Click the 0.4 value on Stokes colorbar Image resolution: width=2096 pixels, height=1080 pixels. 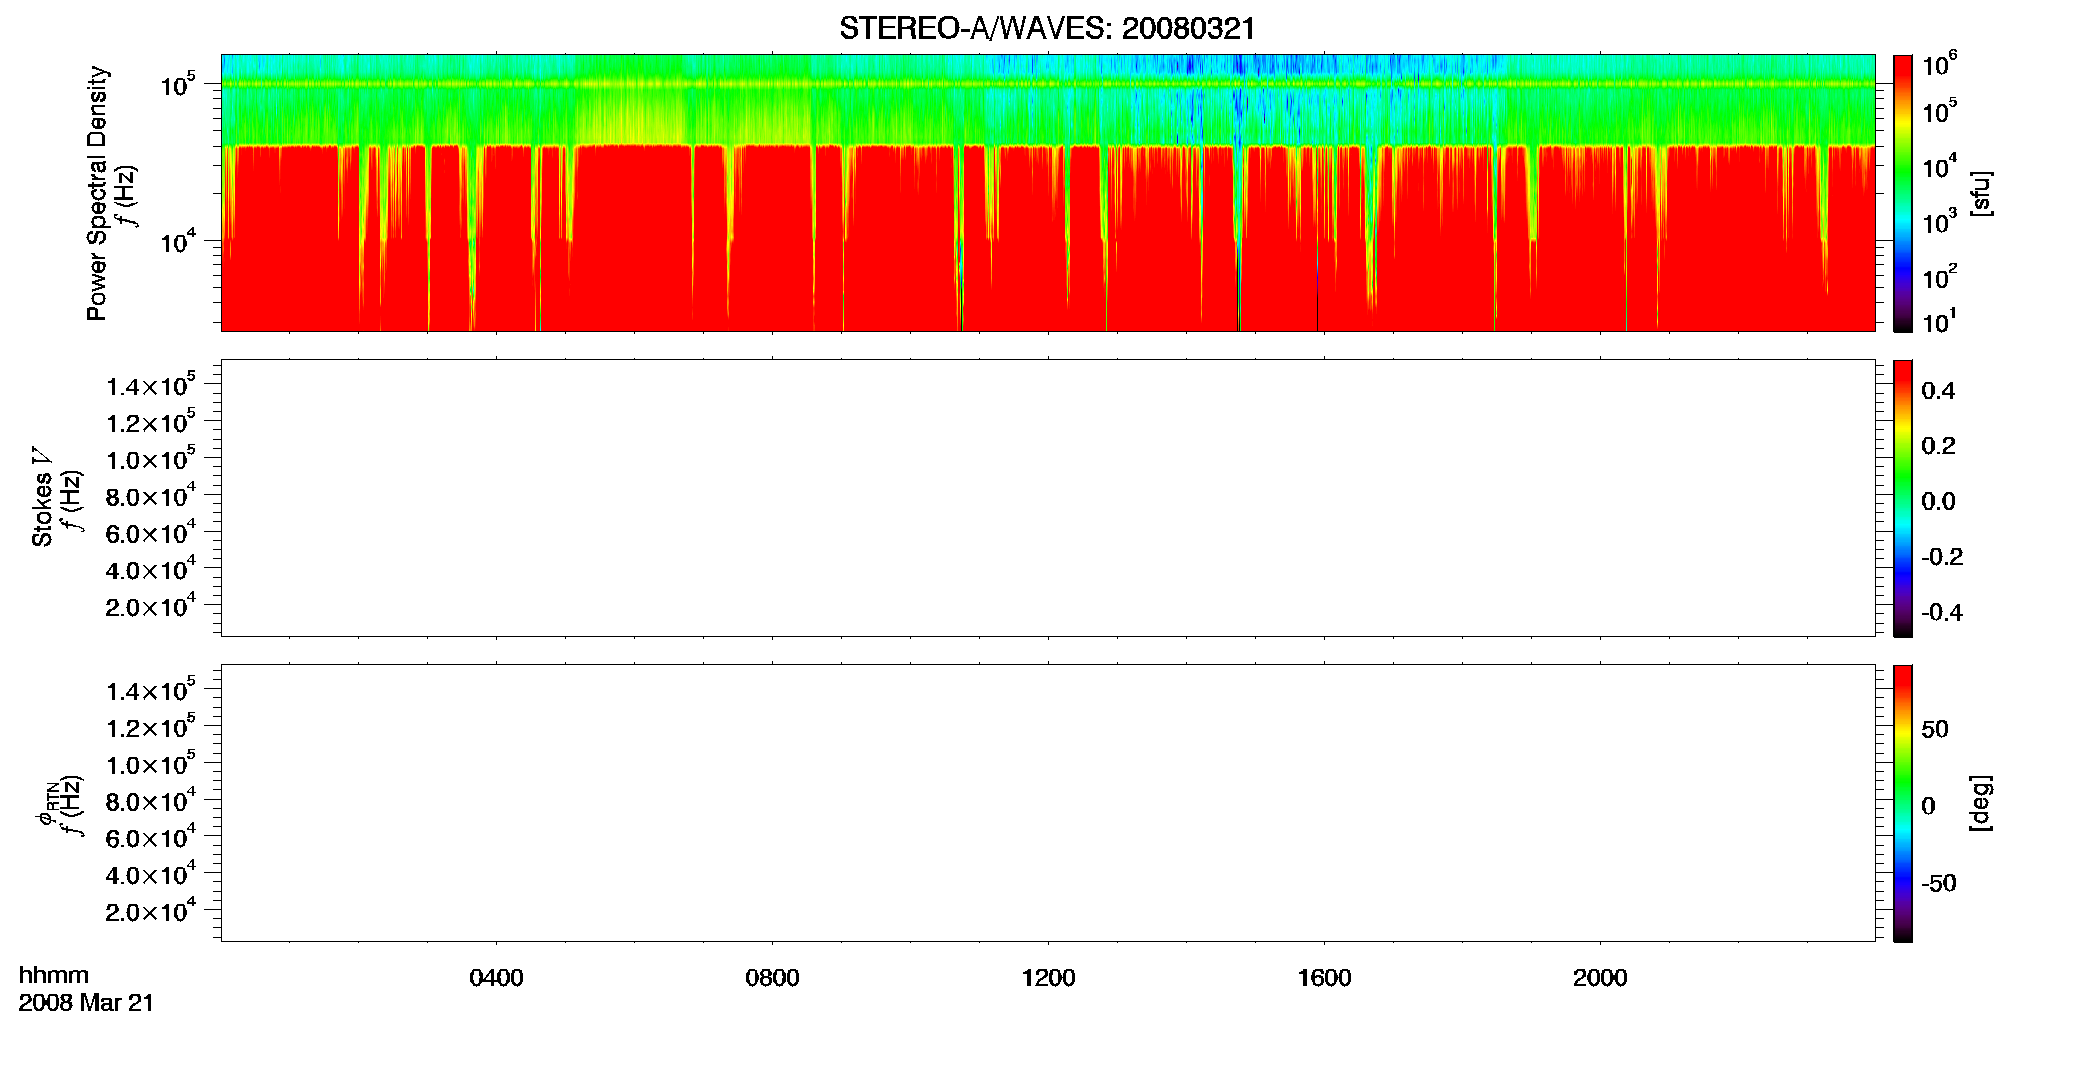tap(1938, 391)
